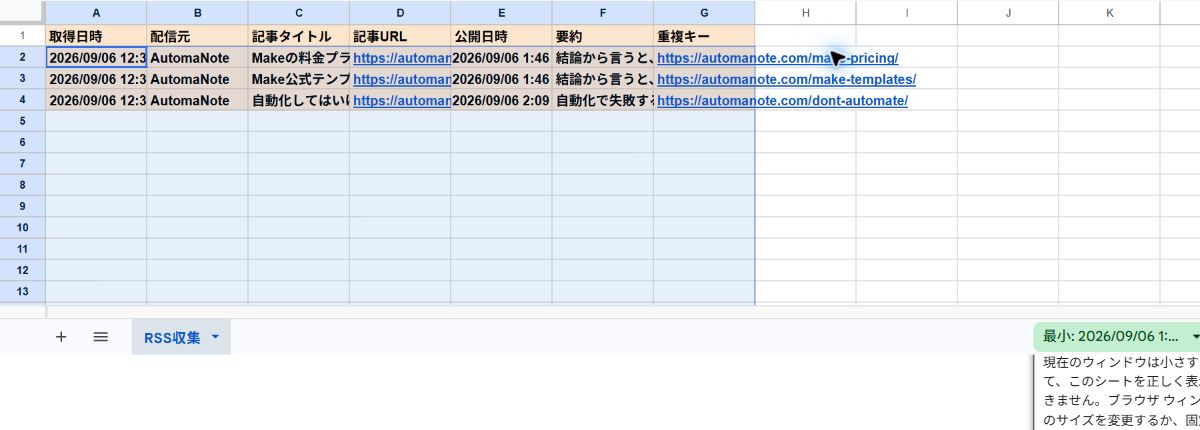Select row 5 header
Viewport: 1200px width, 430px height.
(x=22, y=121)
